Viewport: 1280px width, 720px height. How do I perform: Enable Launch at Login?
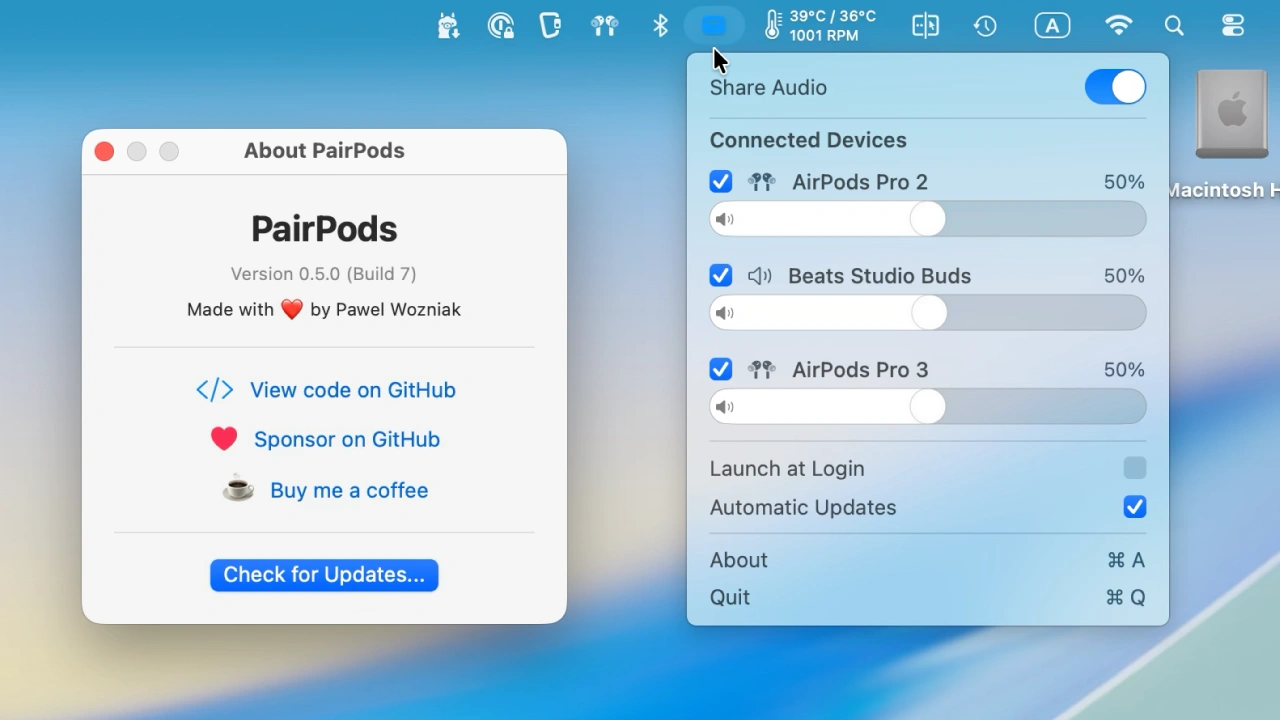(x=1134, y=468)
